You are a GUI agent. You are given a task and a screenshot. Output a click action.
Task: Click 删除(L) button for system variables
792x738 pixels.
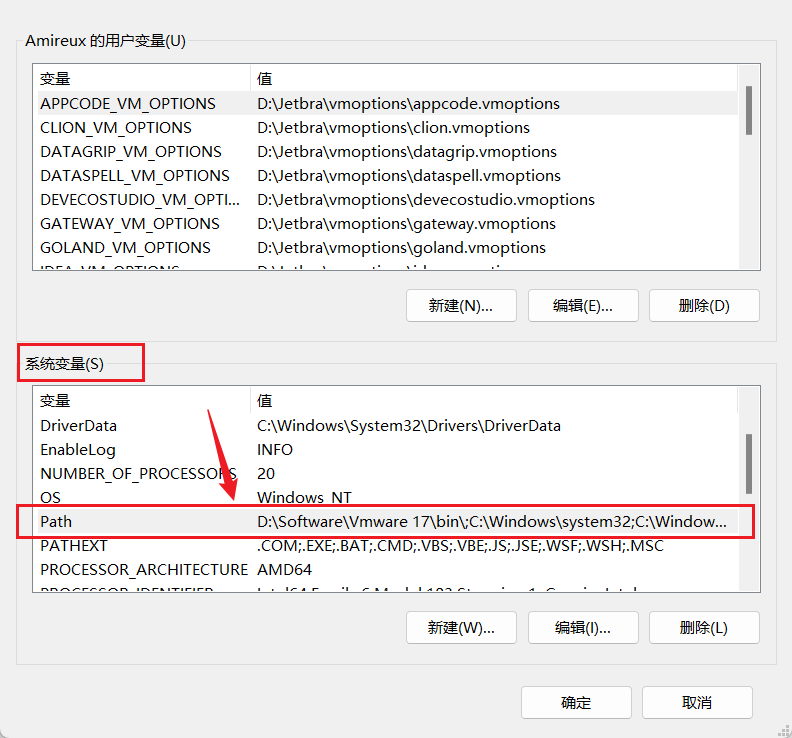tap(704, 627)
